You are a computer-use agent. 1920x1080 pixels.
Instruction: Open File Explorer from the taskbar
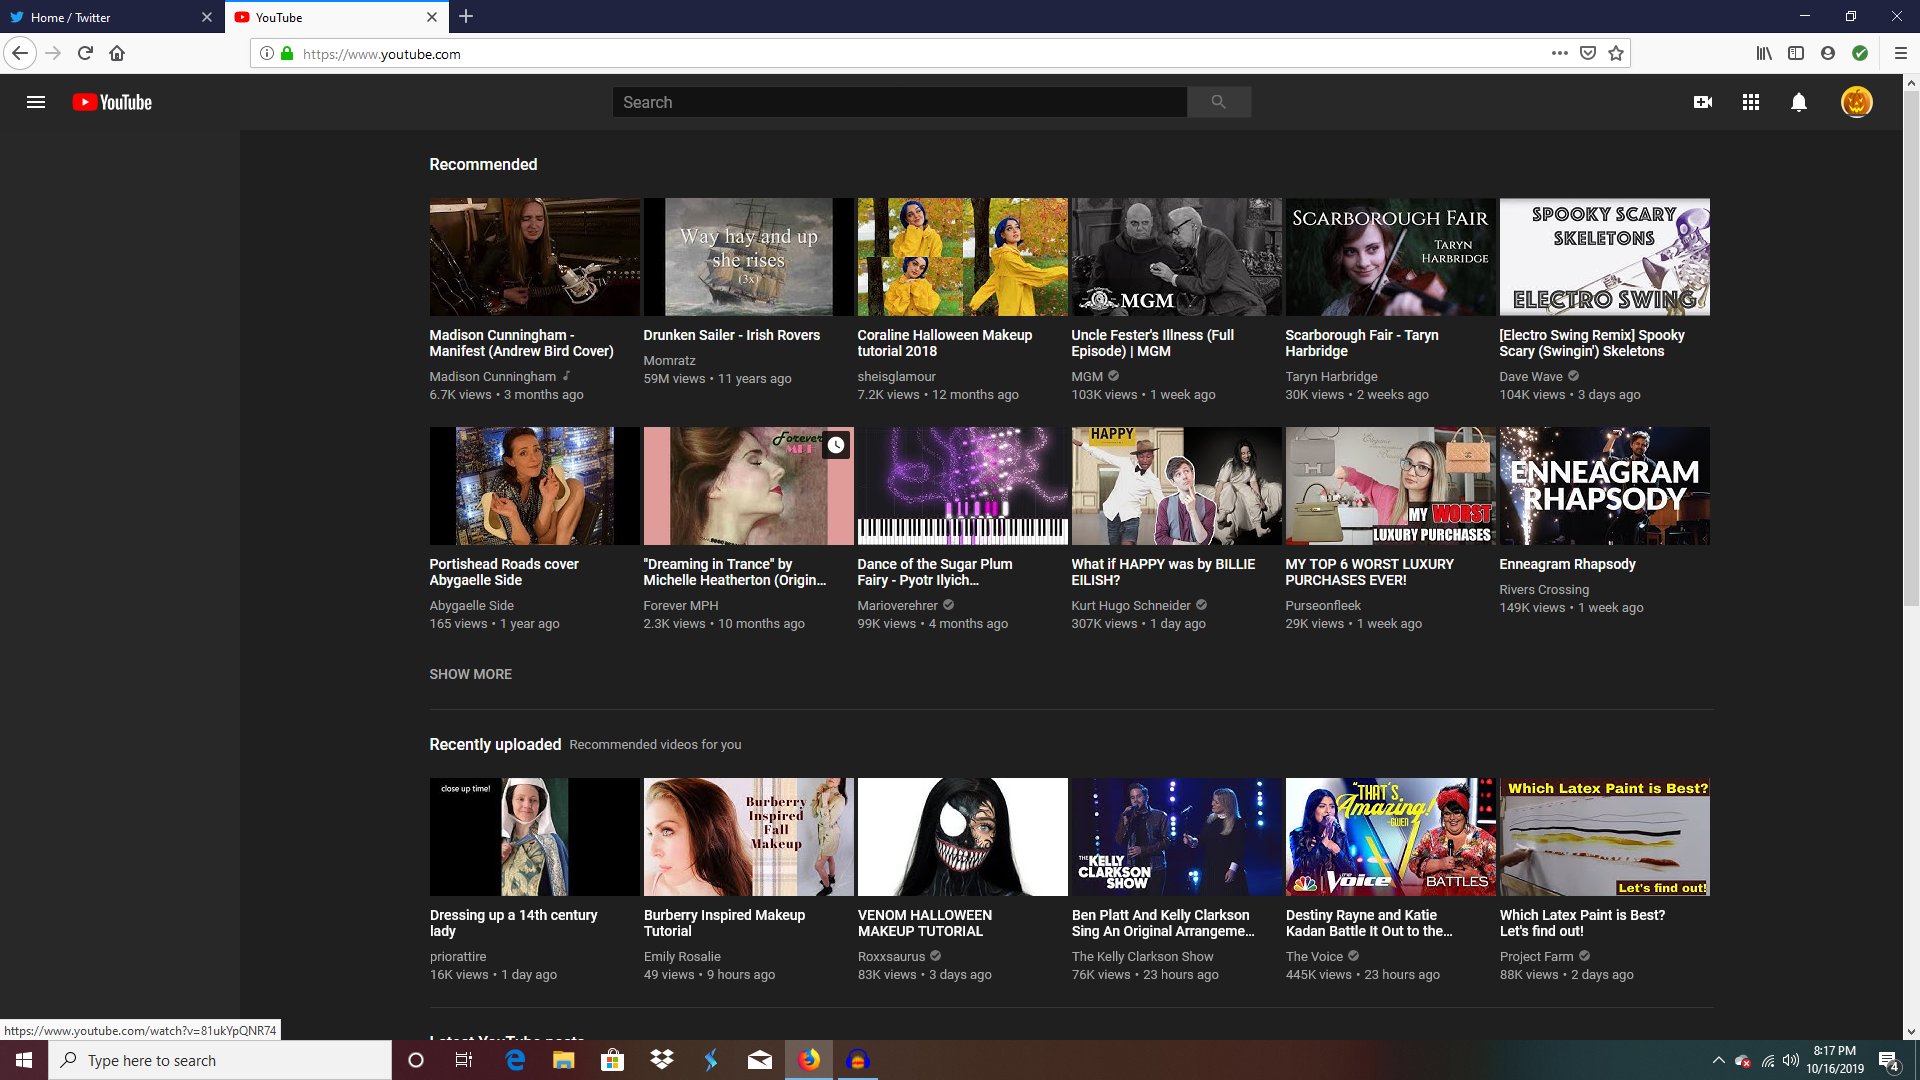pos(564,1060)
